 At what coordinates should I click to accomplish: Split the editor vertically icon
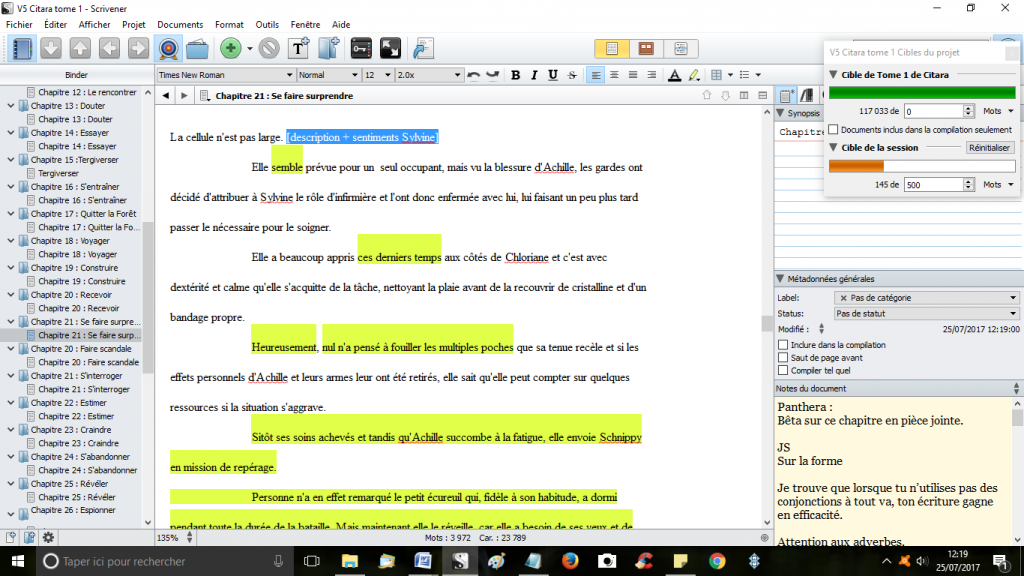744,95
